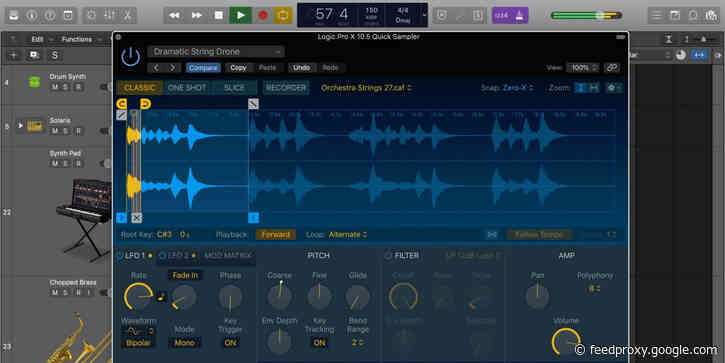Toggle the purple metronome button
Screen dimensions: 725x363
coord(519,15)
